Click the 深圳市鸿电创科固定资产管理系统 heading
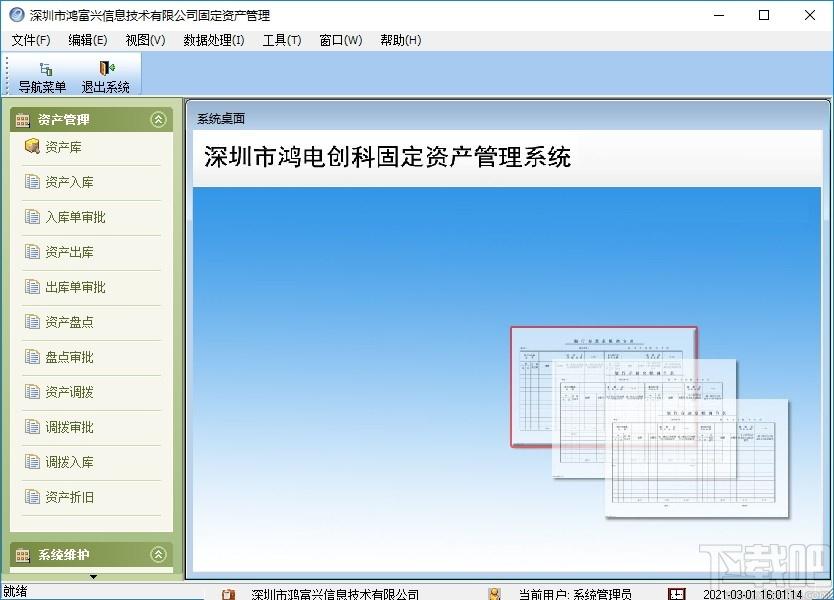The height and width of the screenshot is (600, 834). [387, 157]
